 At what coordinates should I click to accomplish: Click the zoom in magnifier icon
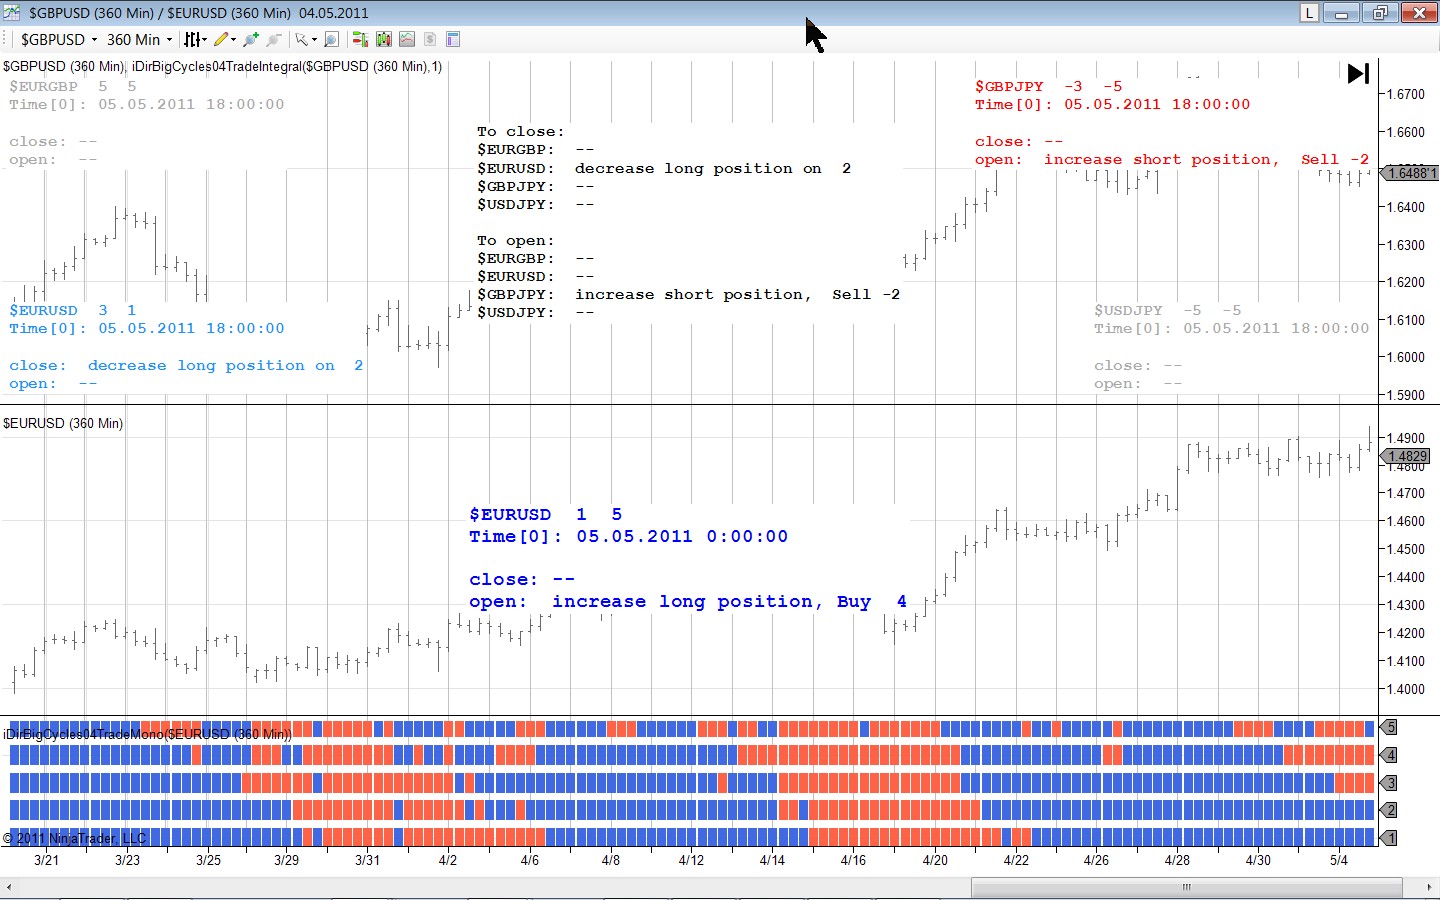pyautogui.click(x=251, y=40)
